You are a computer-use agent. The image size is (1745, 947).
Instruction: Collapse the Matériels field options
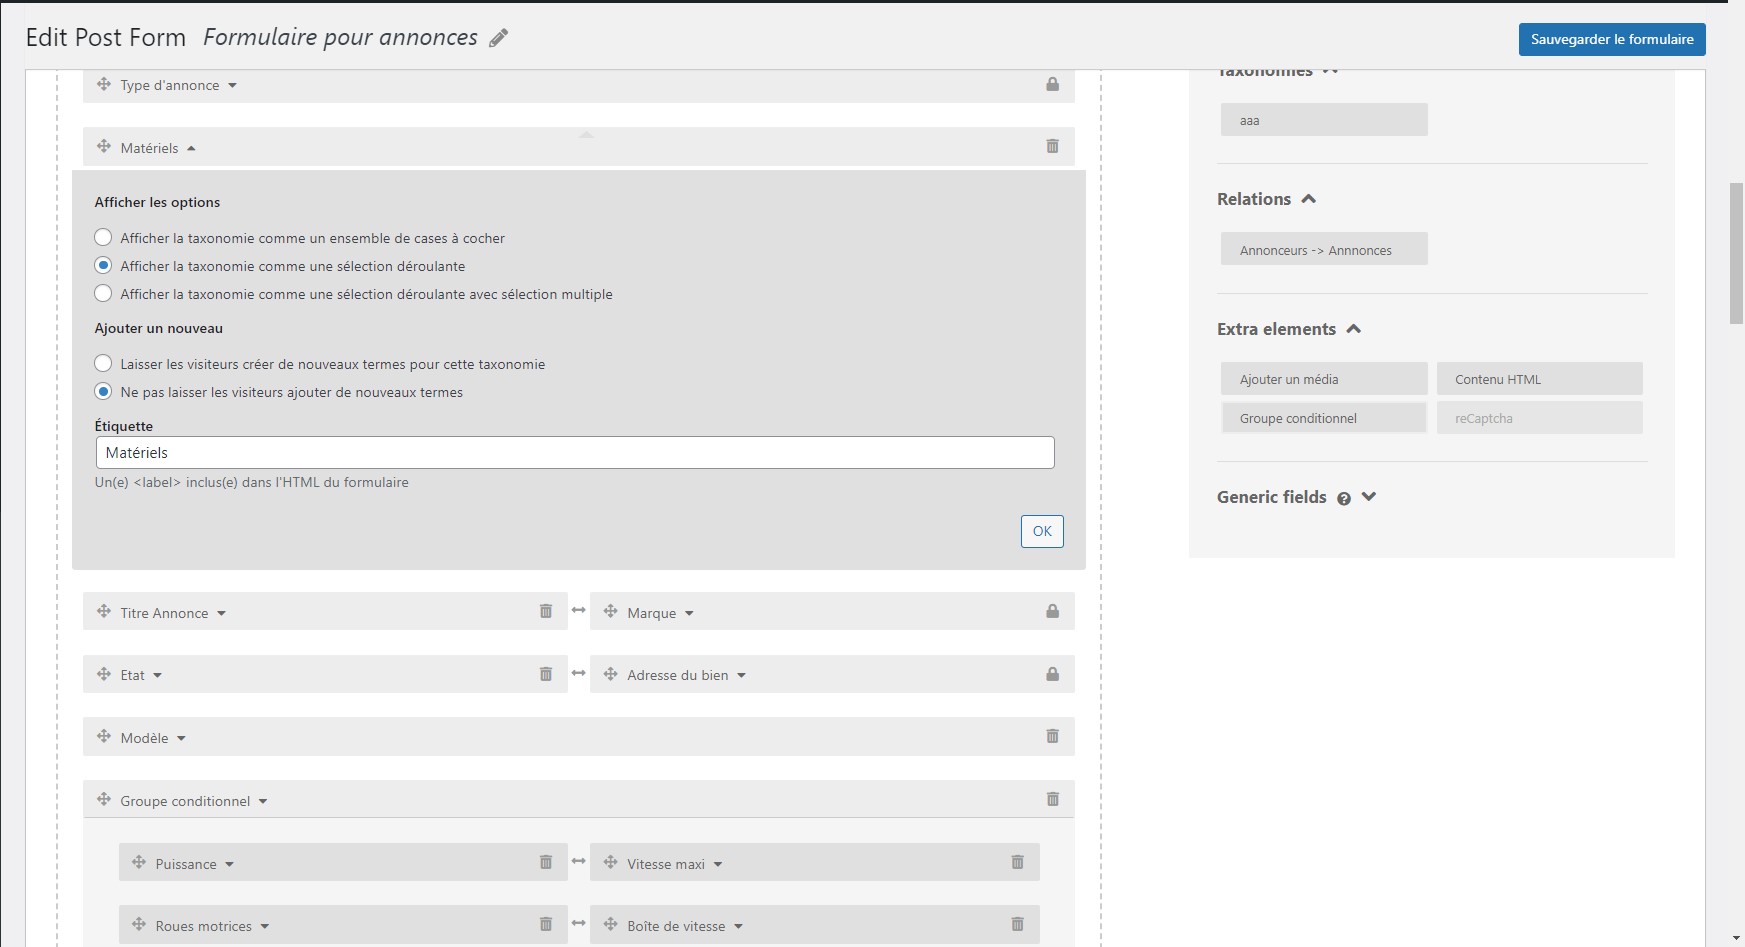pyautogui.click(x=191, y=148)
